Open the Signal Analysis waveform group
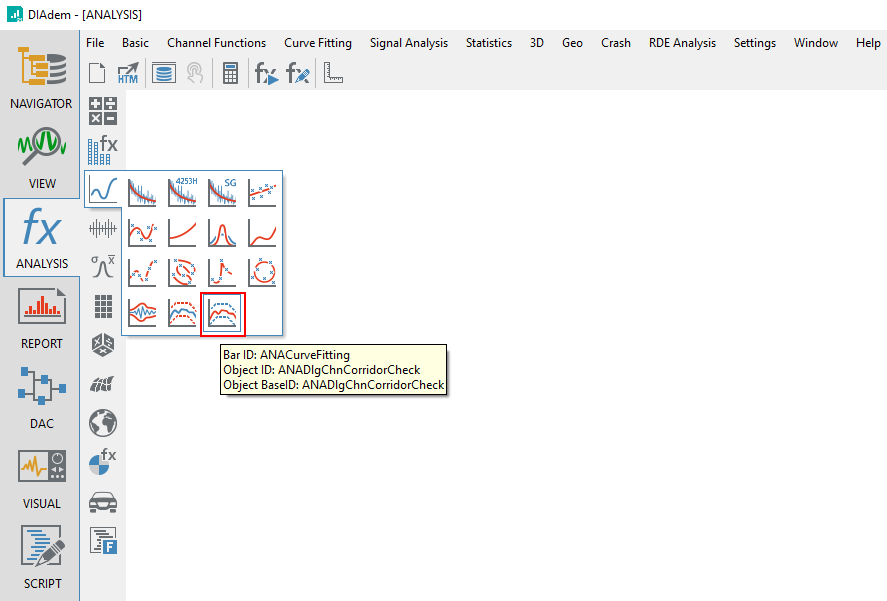The height and width of the screenshot is (601, 887). (x=103, y=228)
